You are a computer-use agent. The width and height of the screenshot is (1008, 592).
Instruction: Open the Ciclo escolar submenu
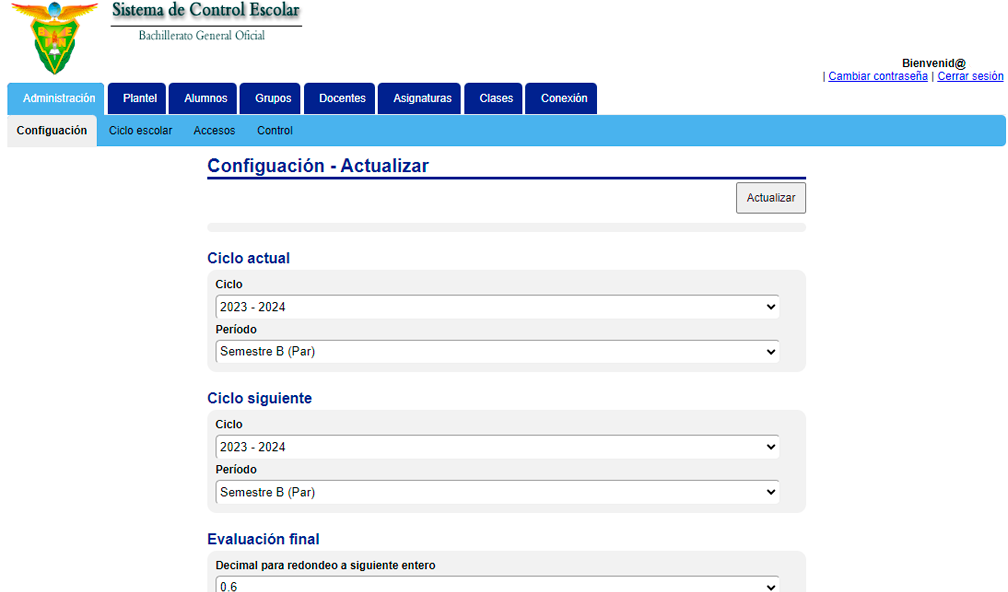pos(140,130)
